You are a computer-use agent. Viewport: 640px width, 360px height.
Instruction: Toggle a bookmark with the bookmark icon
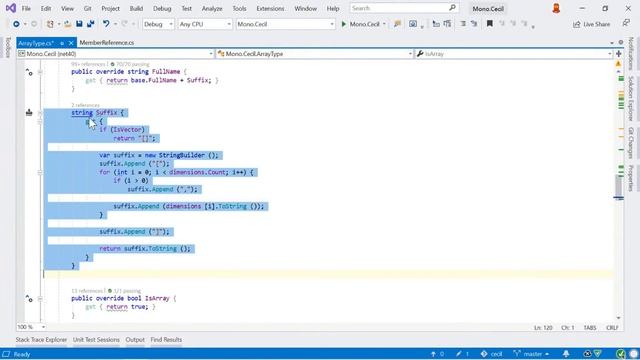(x=489, y=24)
